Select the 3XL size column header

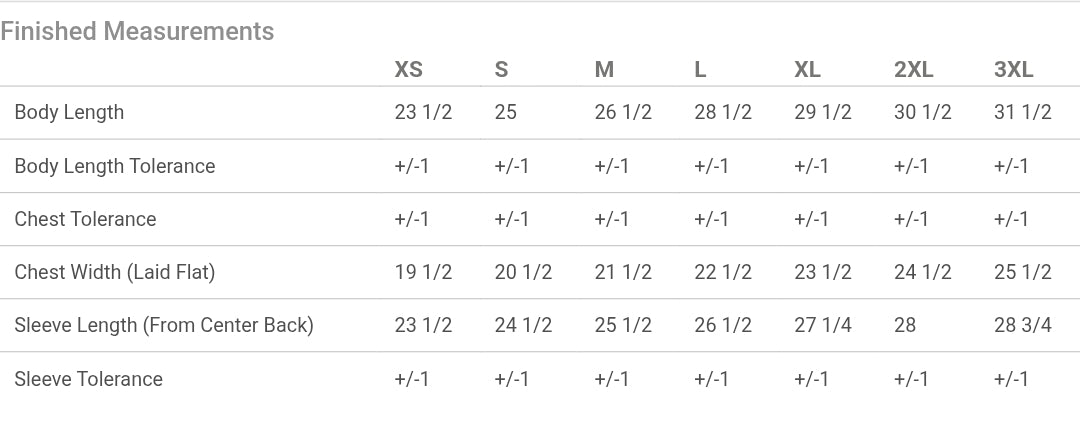coord(1013,69)
